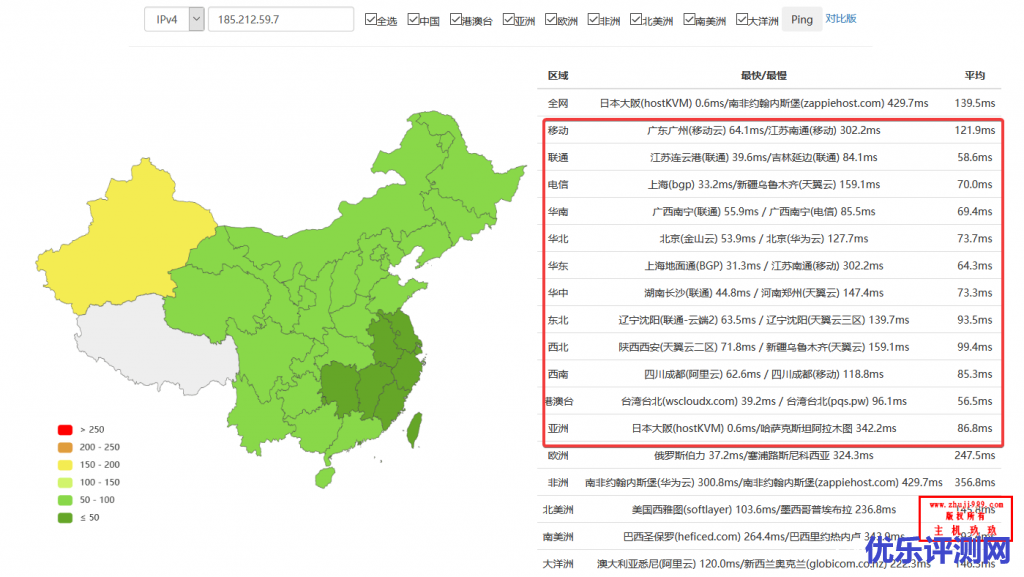Uncheck the 南美洲 checkbox
The image size is (1024, 577).
coord(689,20)
